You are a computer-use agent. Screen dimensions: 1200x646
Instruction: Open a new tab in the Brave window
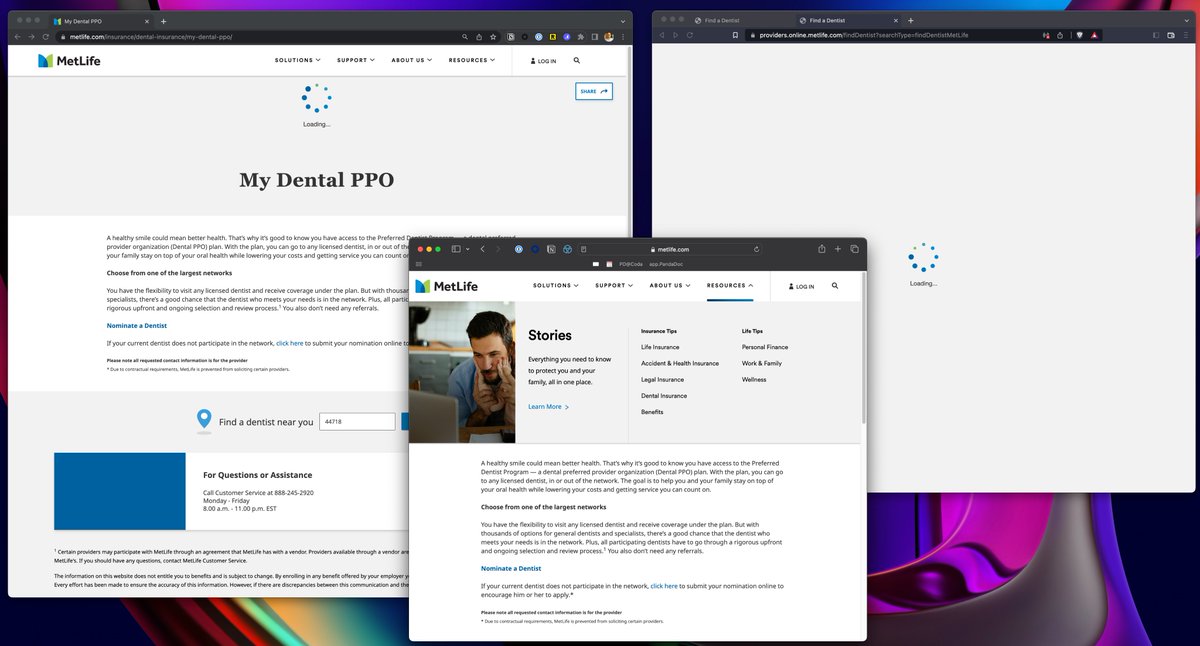tap(911, 20)
